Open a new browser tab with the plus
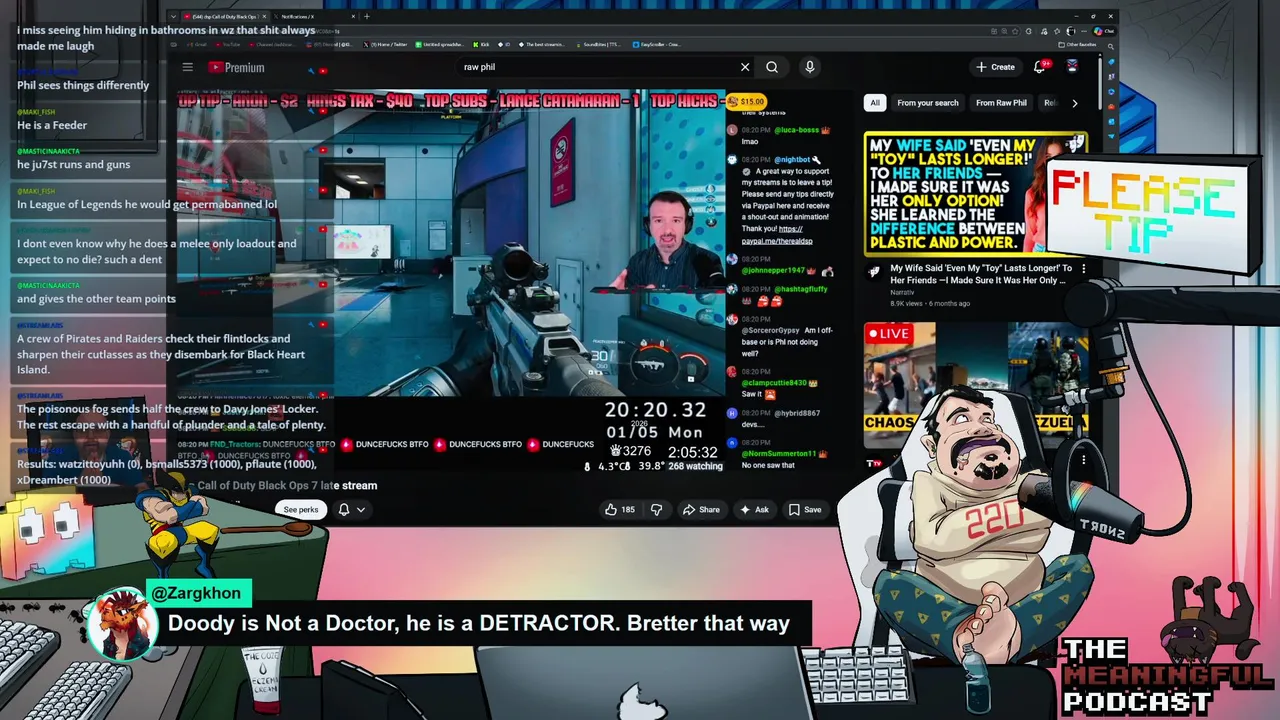Viewport: 1280px width, 720px height. click(367, 17)
